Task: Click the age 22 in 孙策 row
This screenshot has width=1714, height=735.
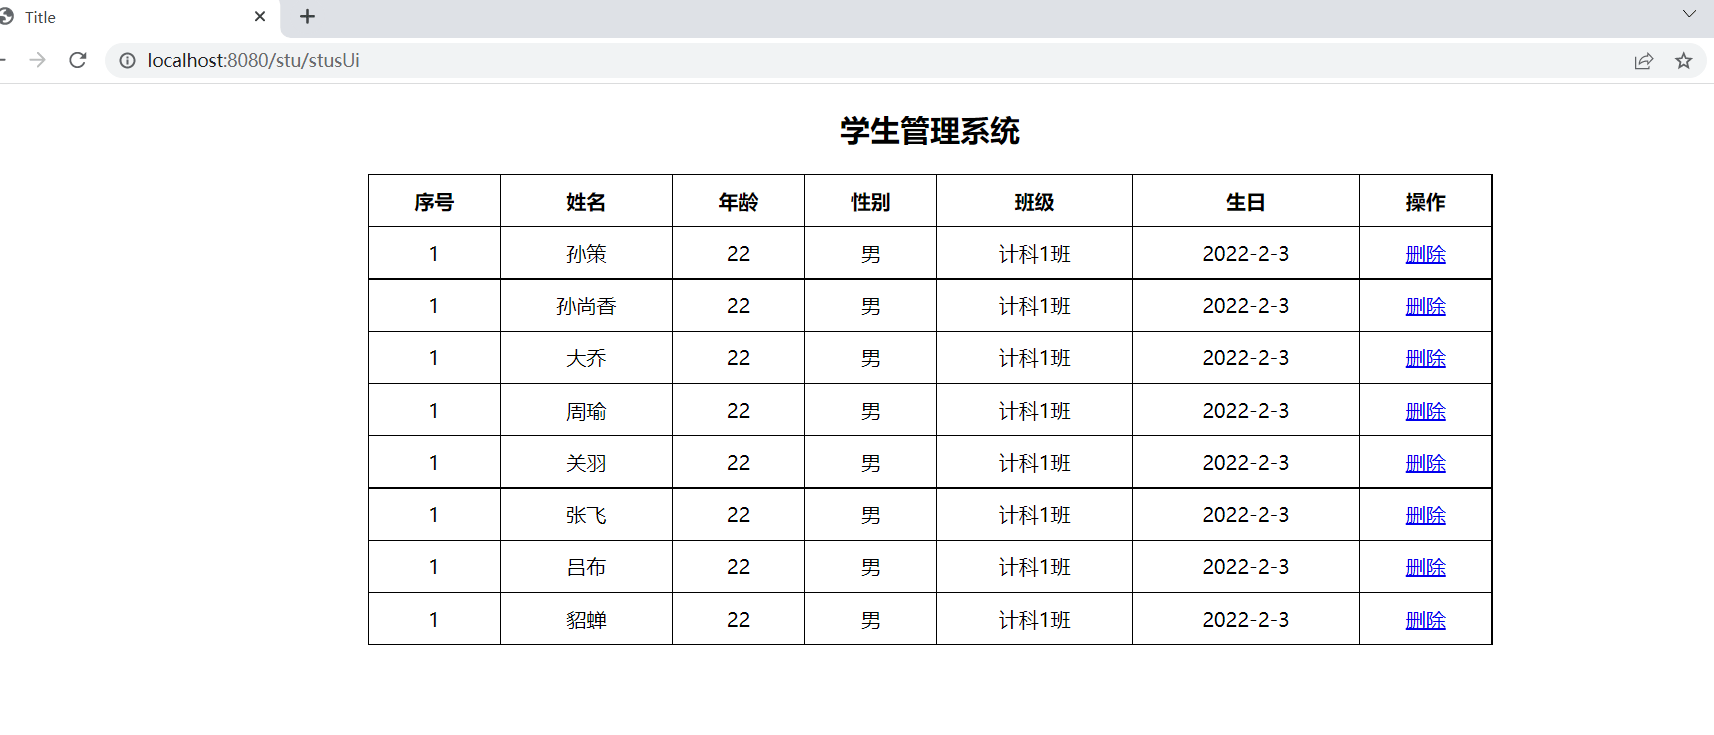Action: coord(738,254)
